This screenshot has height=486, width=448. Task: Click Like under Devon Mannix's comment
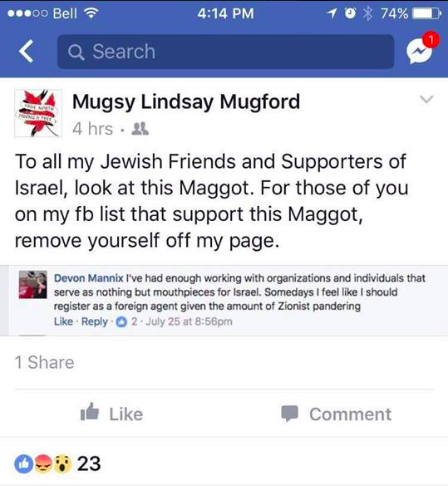(63, 322)
